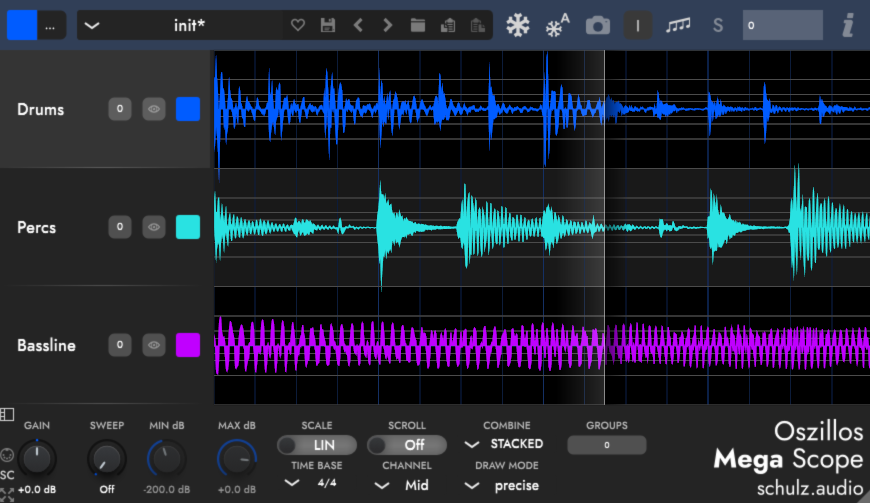Viewport: 870px width, 503px height.
Task: Favorite the preset with the heart icon
Action: [297, 26]
